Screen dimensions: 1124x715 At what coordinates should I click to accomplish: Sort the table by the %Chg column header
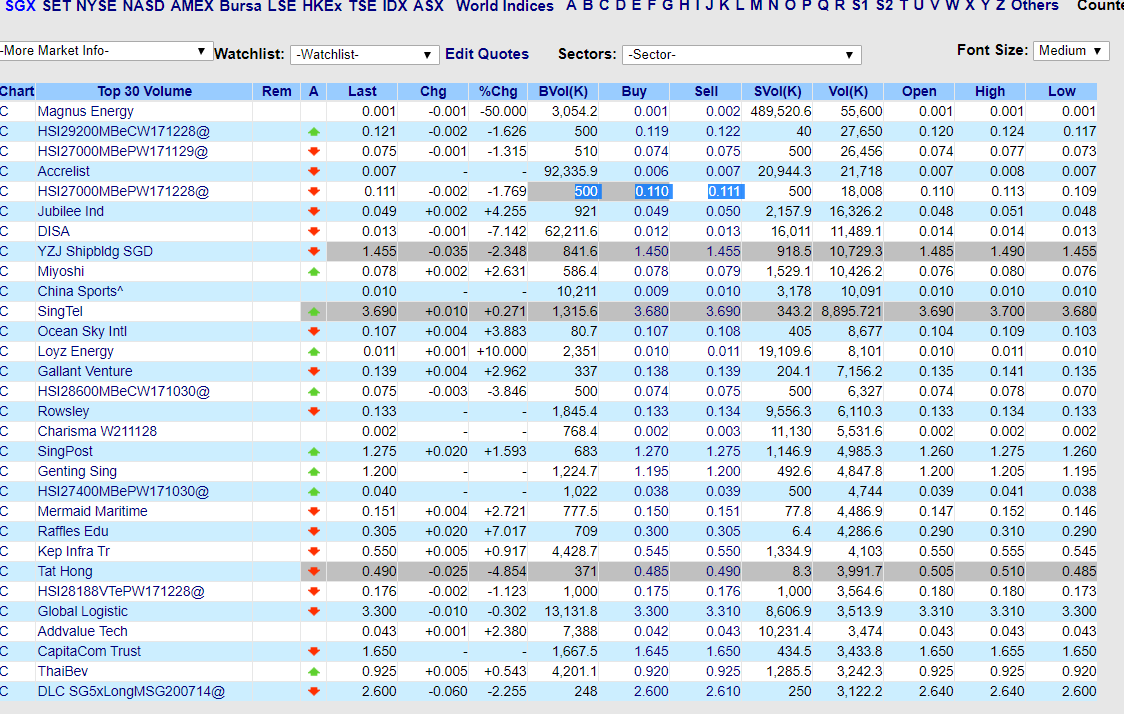click(x=498, y=91)
